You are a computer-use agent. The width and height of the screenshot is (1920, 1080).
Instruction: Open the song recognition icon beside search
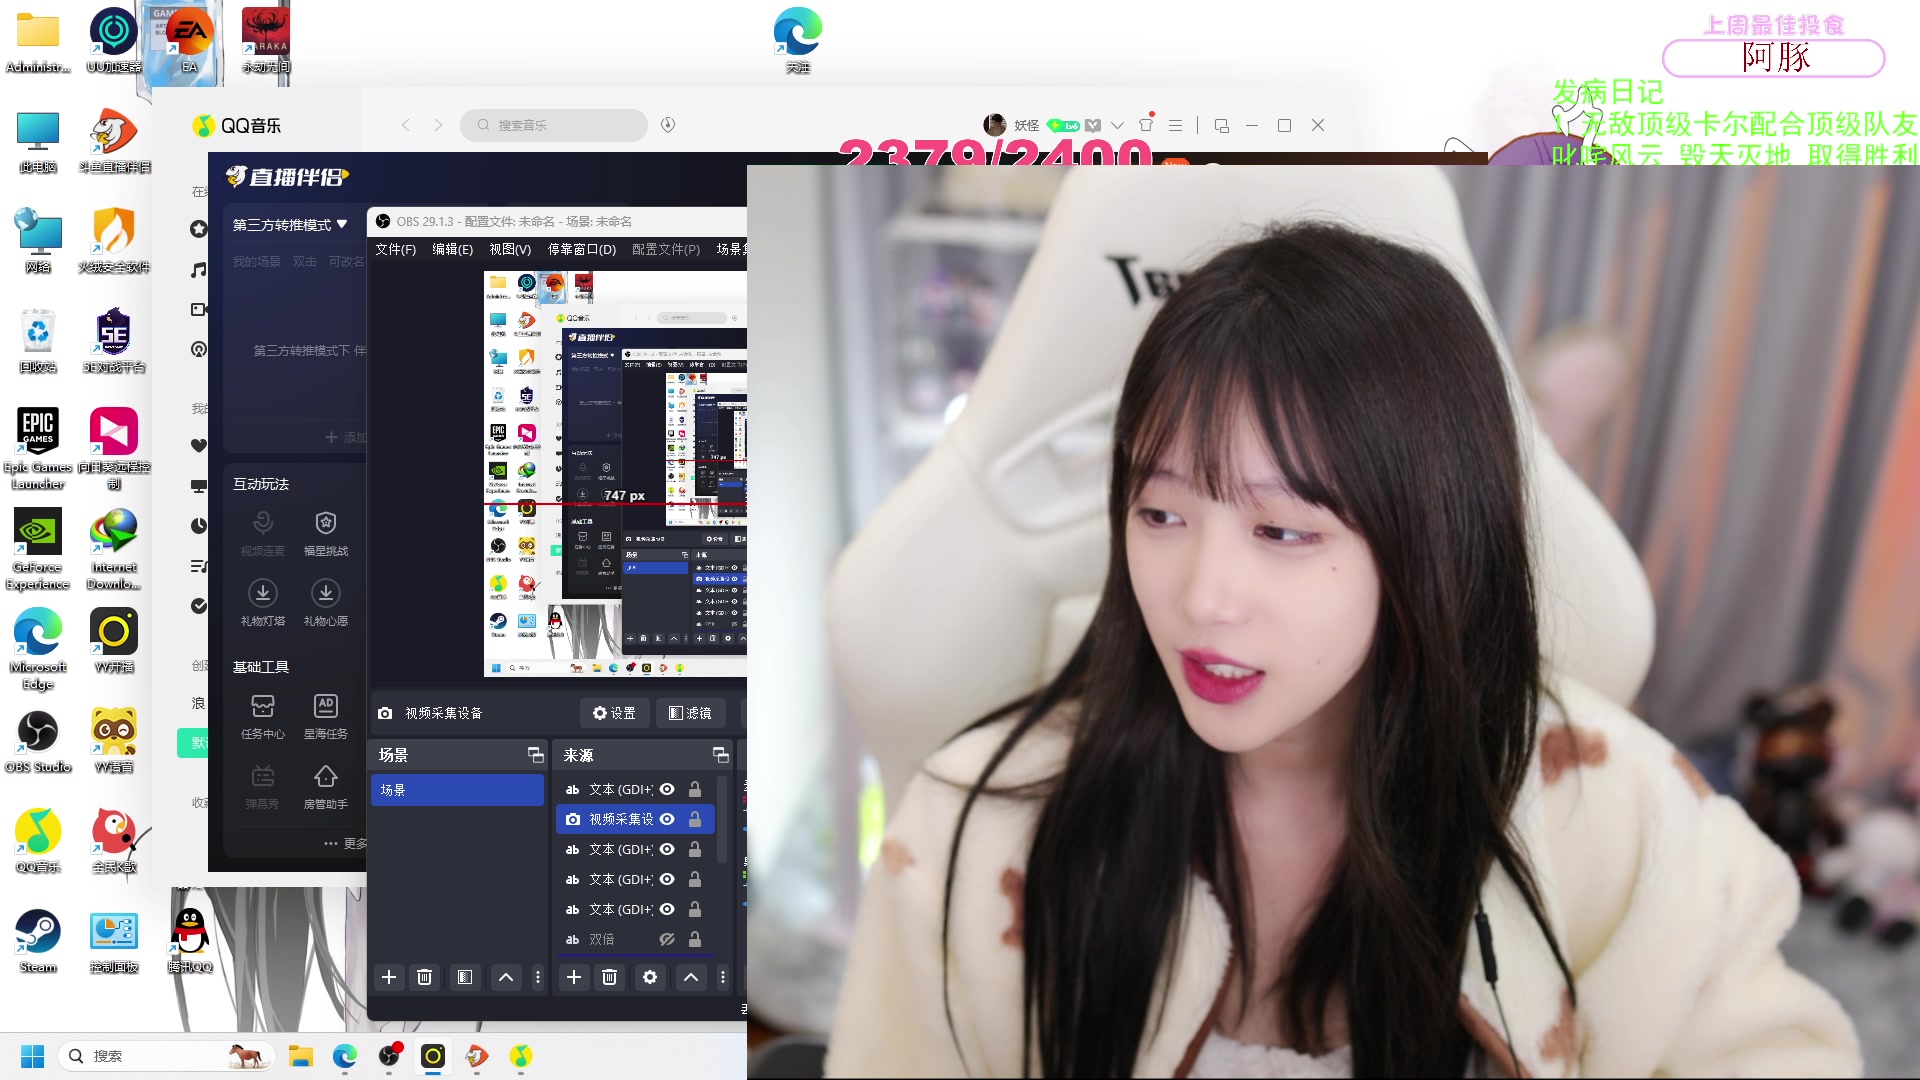(x=668, y=125)
